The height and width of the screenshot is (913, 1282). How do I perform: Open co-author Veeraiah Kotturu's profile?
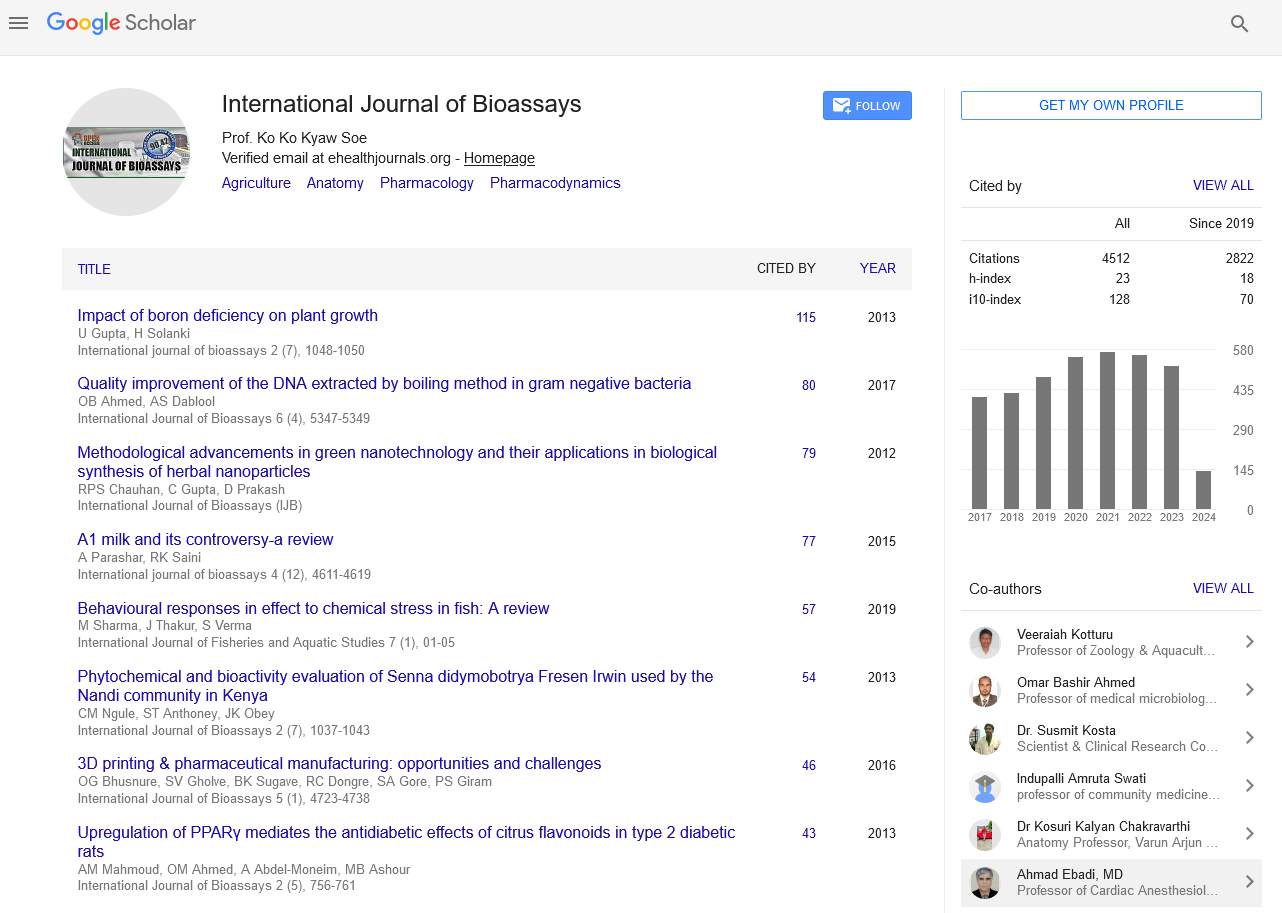coord(1065,634)
